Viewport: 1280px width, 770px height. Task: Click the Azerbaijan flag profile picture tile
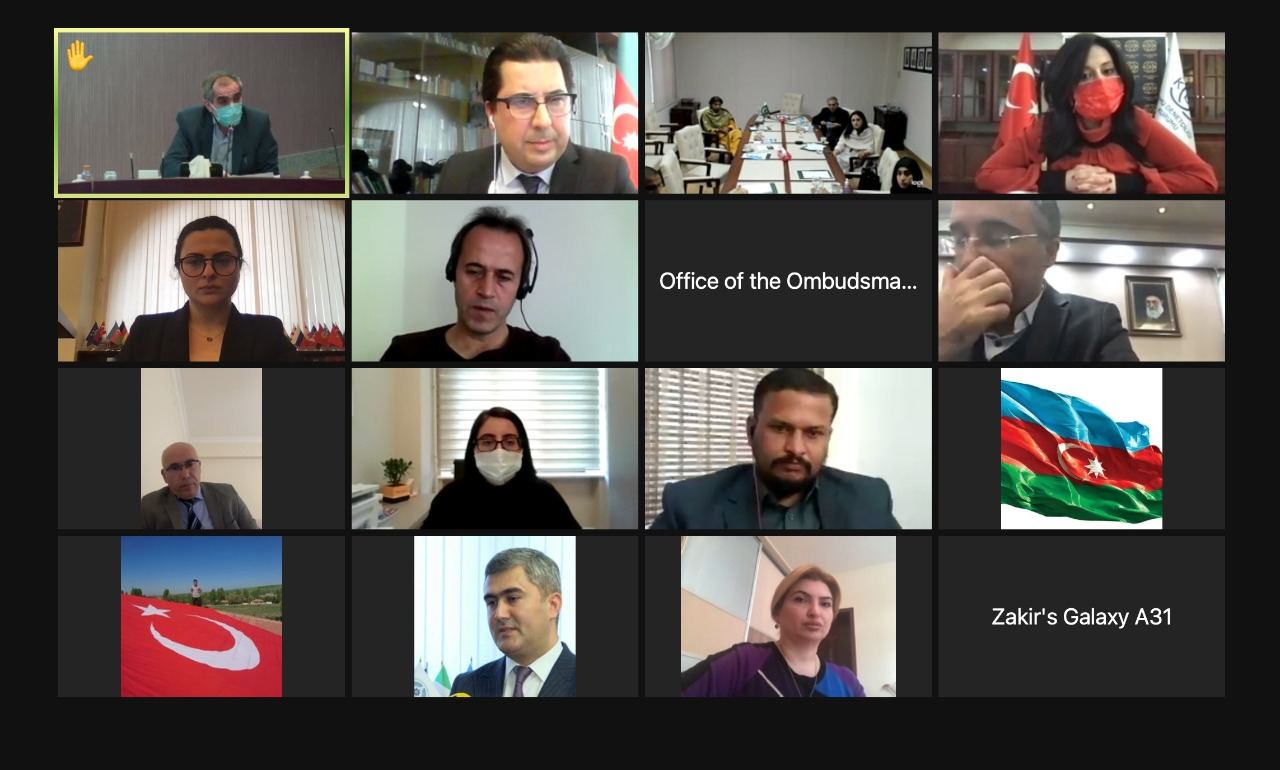(x=1081, y=448)
